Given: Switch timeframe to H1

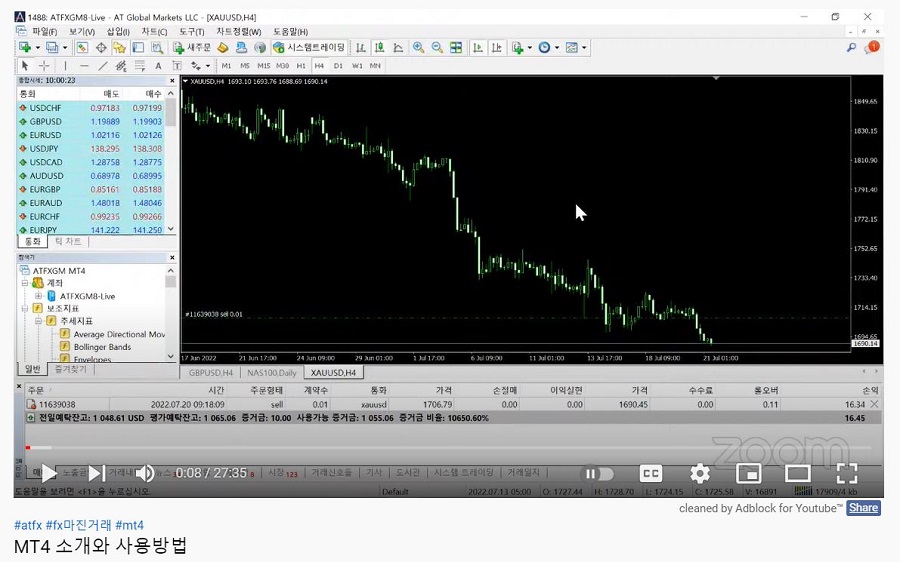Looking at the screenshot, I should [x=301, y=66].
